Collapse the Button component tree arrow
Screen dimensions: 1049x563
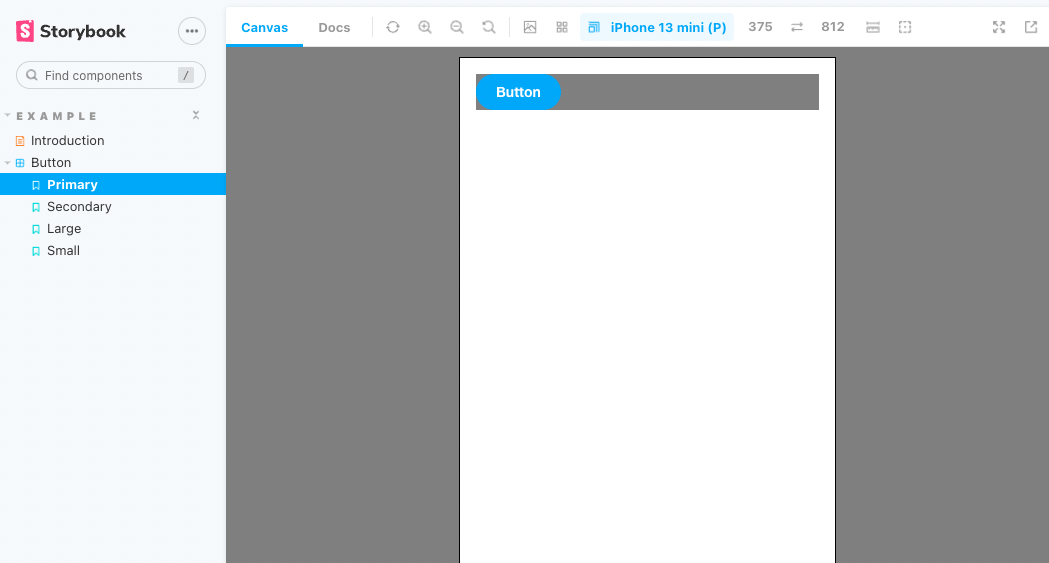[x=7, y=162]
